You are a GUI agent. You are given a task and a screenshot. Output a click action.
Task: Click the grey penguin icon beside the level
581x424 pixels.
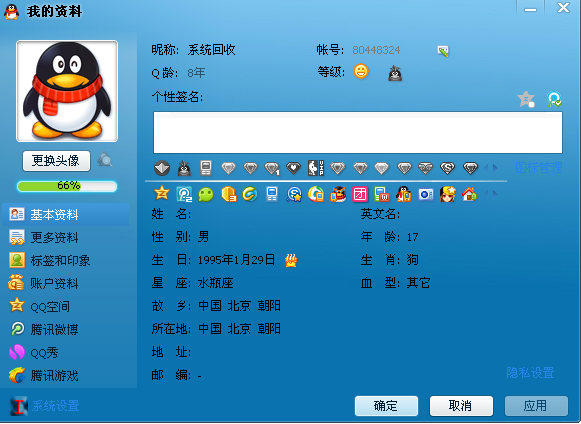[395, 73]
